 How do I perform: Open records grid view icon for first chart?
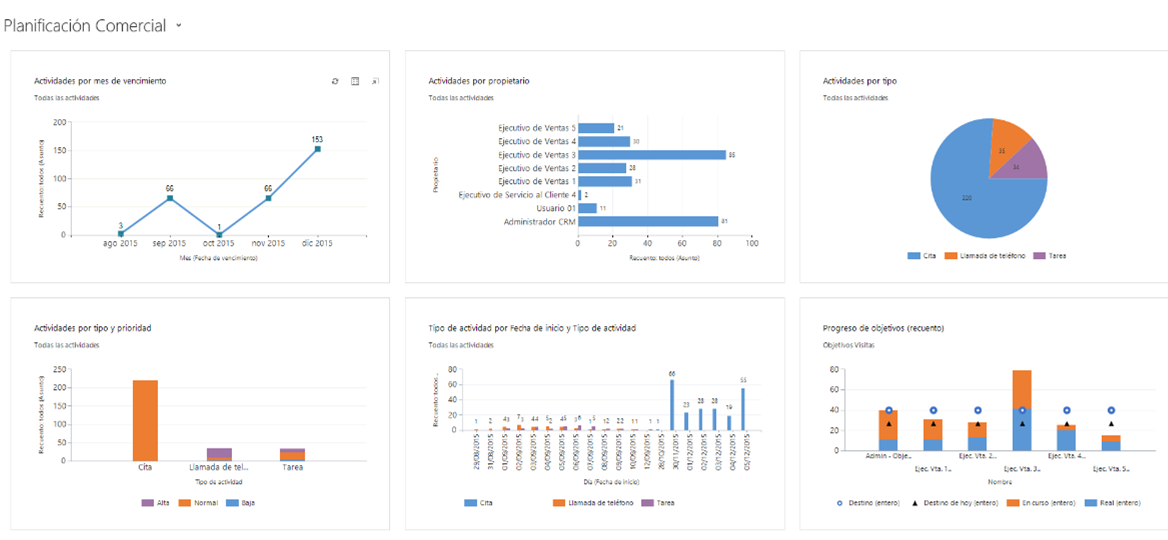tap(355, 80)
